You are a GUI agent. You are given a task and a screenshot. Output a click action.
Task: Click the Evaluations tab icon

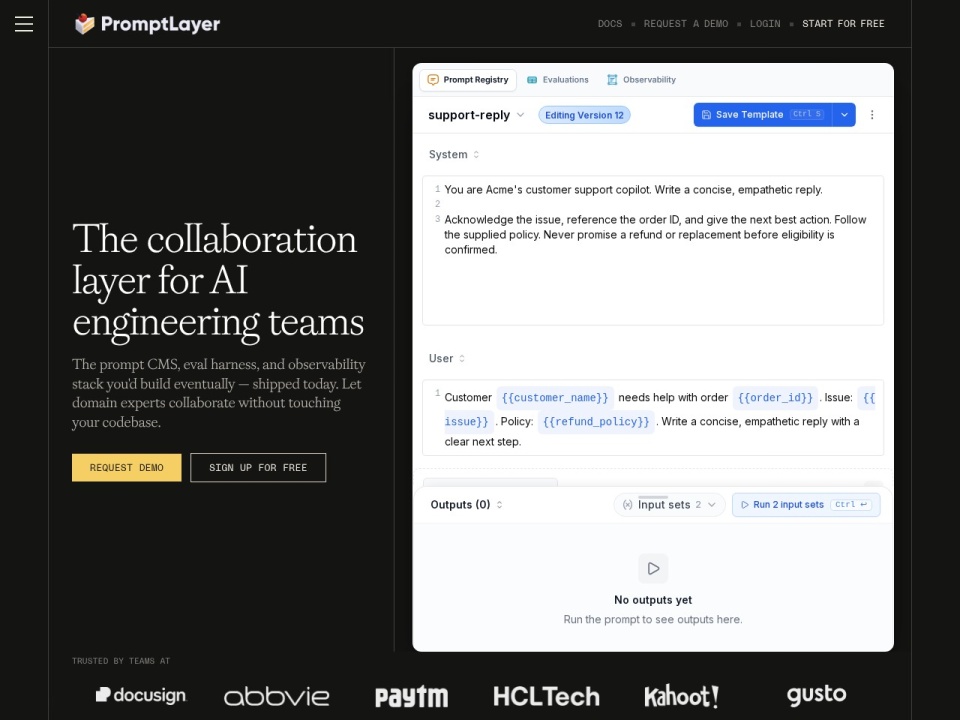532,80
